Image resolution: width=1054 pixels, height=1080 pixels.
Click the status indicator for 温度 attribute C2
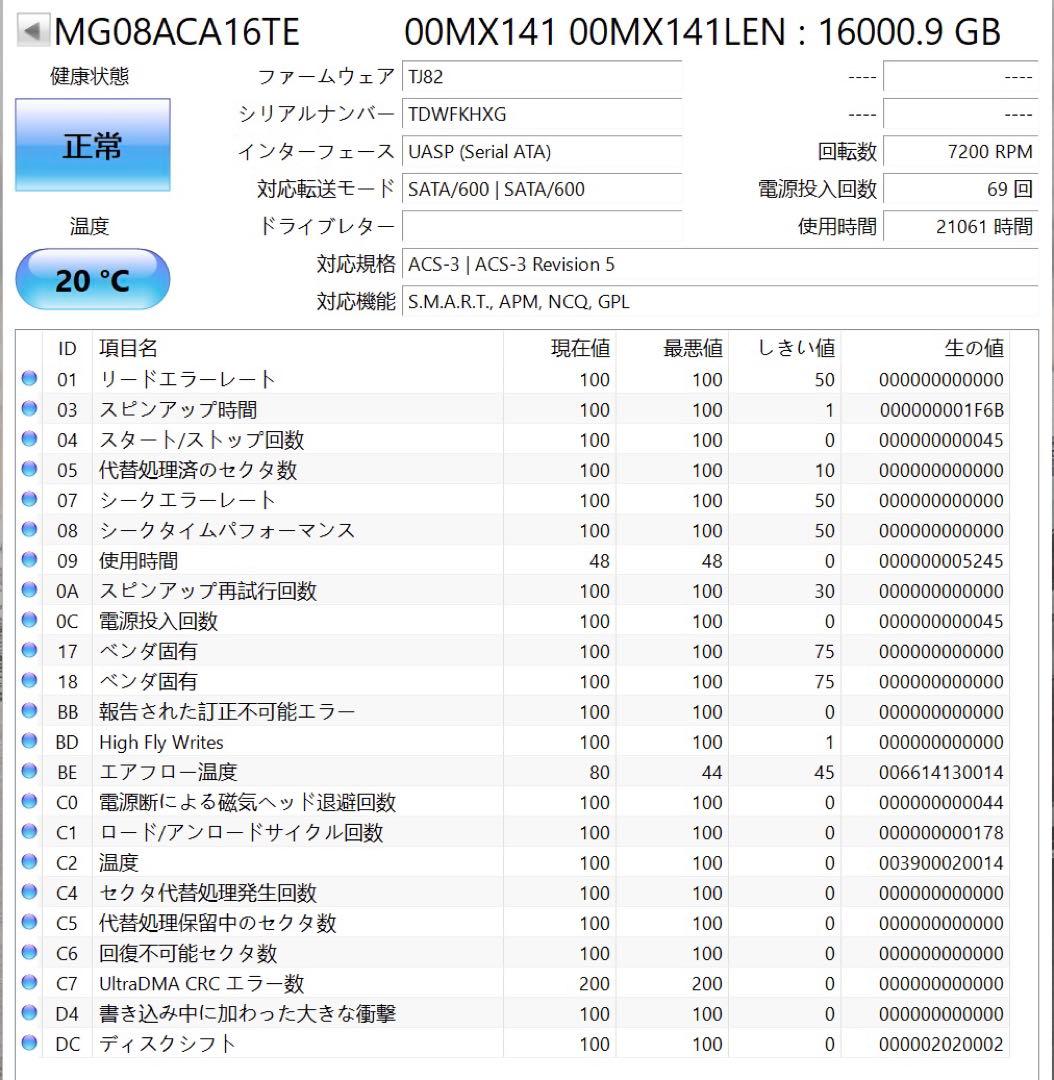pos(30,862)
